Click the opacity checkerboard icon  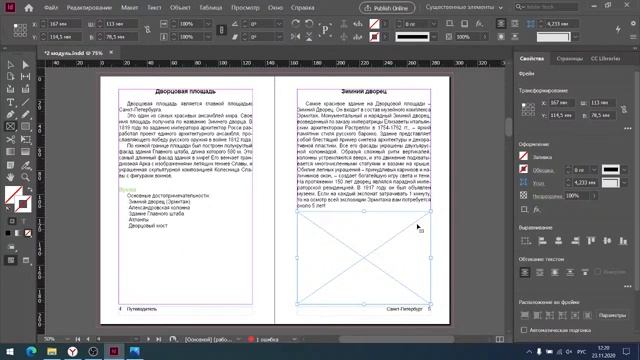point(524,196)
